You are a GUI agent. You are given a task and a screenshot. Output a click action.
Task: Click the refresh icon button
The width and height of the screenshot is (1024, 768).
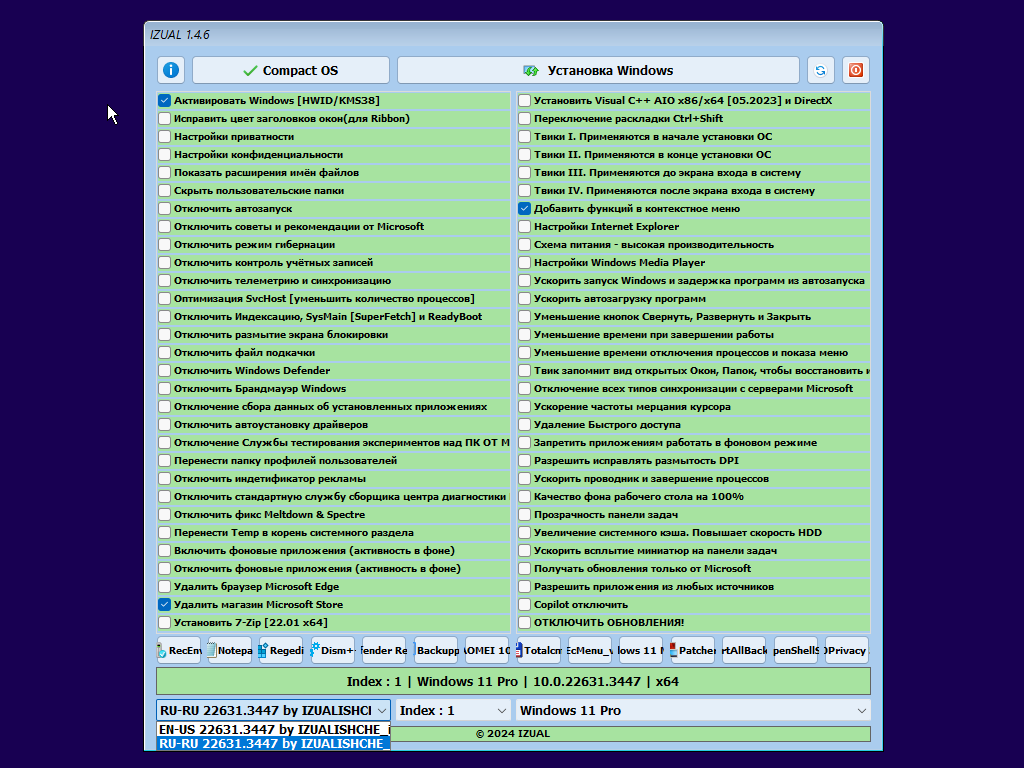click(x=820, y=70)
